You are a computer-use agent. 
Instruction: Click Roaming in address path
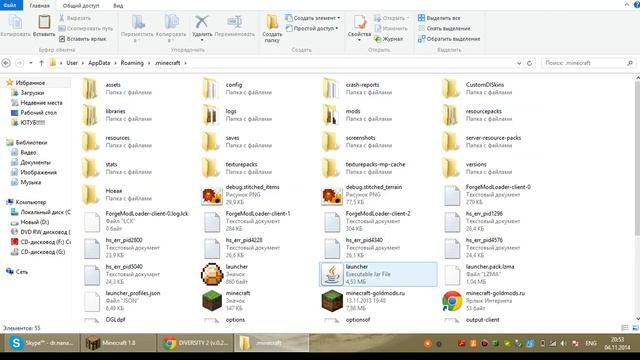pos(132,63)
